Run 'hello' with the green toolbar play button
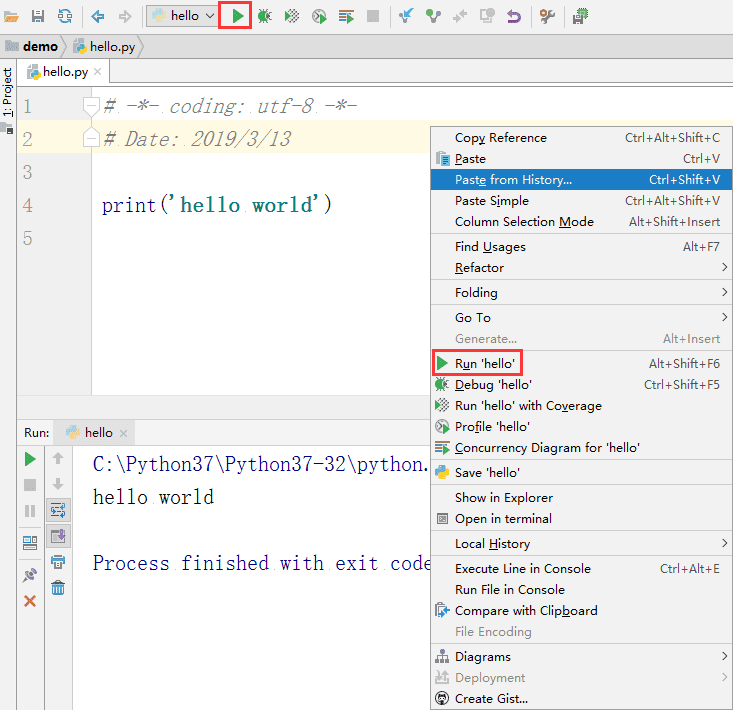This screenshot has height=710, width=733. 237,16
